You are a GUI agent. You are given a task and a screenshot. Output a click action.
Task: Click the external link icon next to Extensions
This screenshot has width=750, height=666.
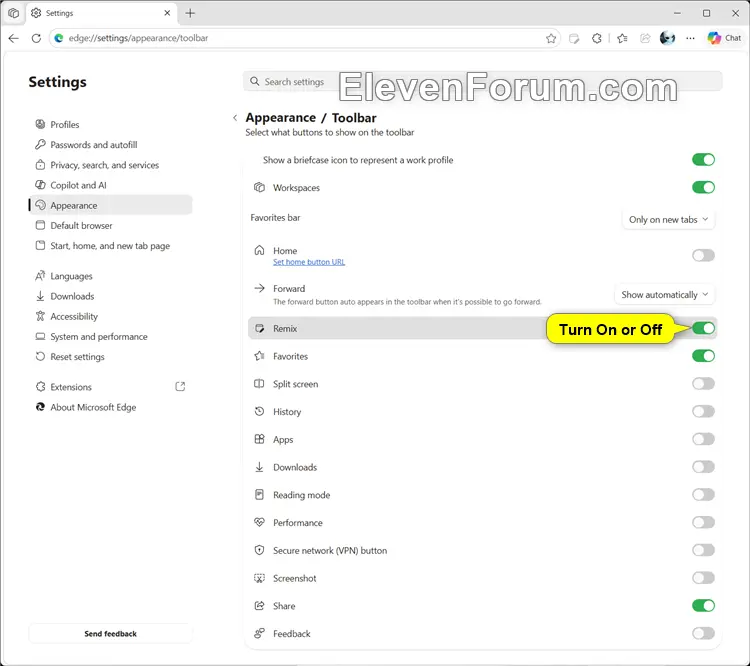pos(180,387)
